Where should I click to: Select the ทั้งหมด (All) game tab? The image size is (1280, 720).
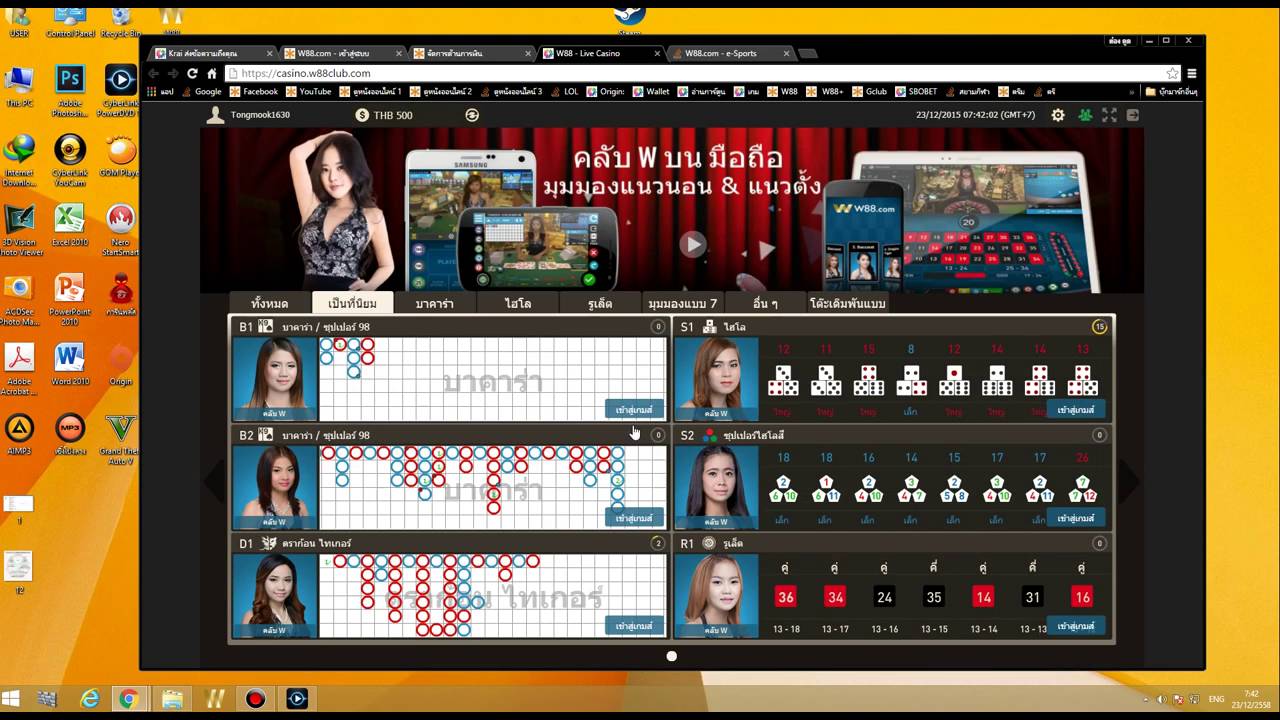click(269, 303)
